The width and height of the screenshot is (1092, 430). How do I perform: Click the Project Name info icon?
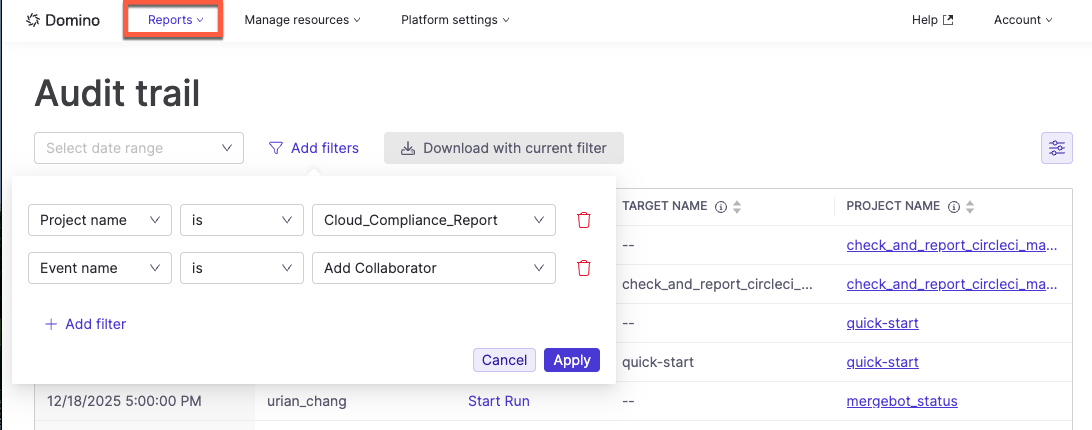(954, 207)
